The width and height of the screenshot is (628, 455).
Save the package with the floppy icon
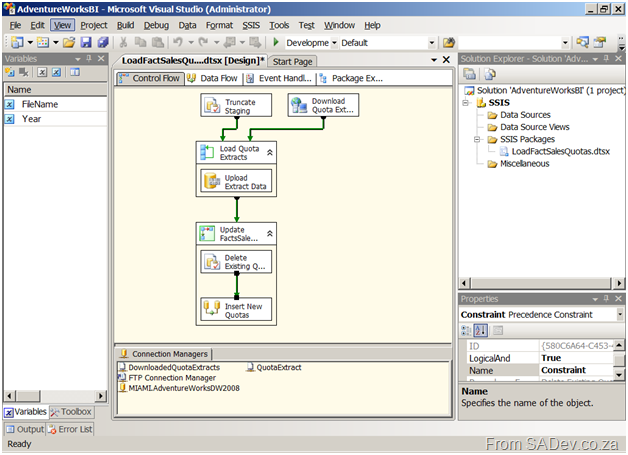[x=86, y=42]
